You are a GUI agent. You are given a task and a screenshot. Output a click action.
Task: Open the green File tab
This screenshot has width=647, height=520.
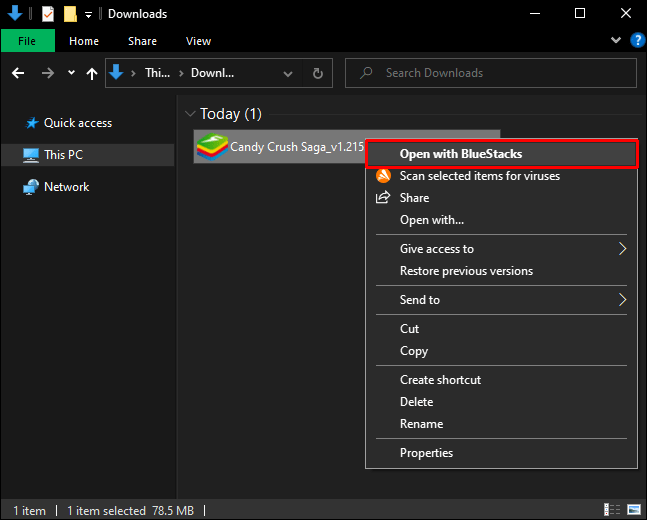pyautogui.click(x=28, y=41)
